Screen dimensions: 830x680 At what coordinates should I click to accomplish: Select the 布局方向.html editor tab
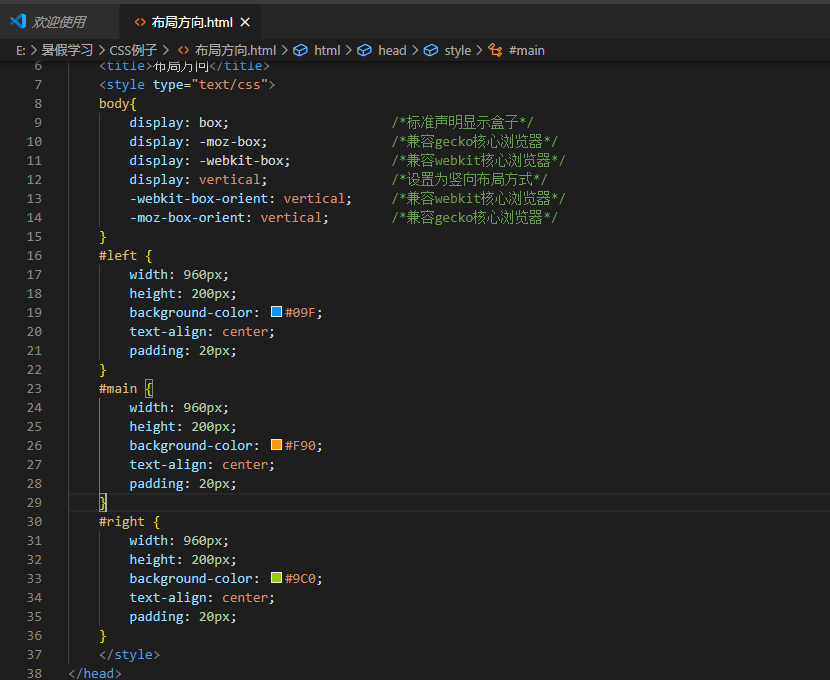(x=192, y=22)
